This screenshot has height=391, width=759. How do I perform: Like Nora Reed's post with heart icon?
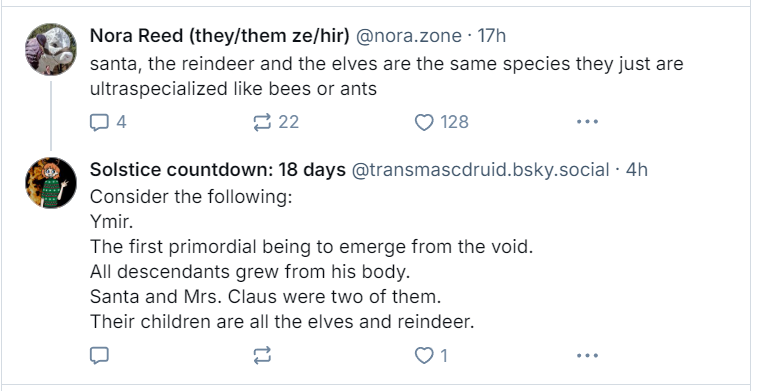(x=424, y=122)
